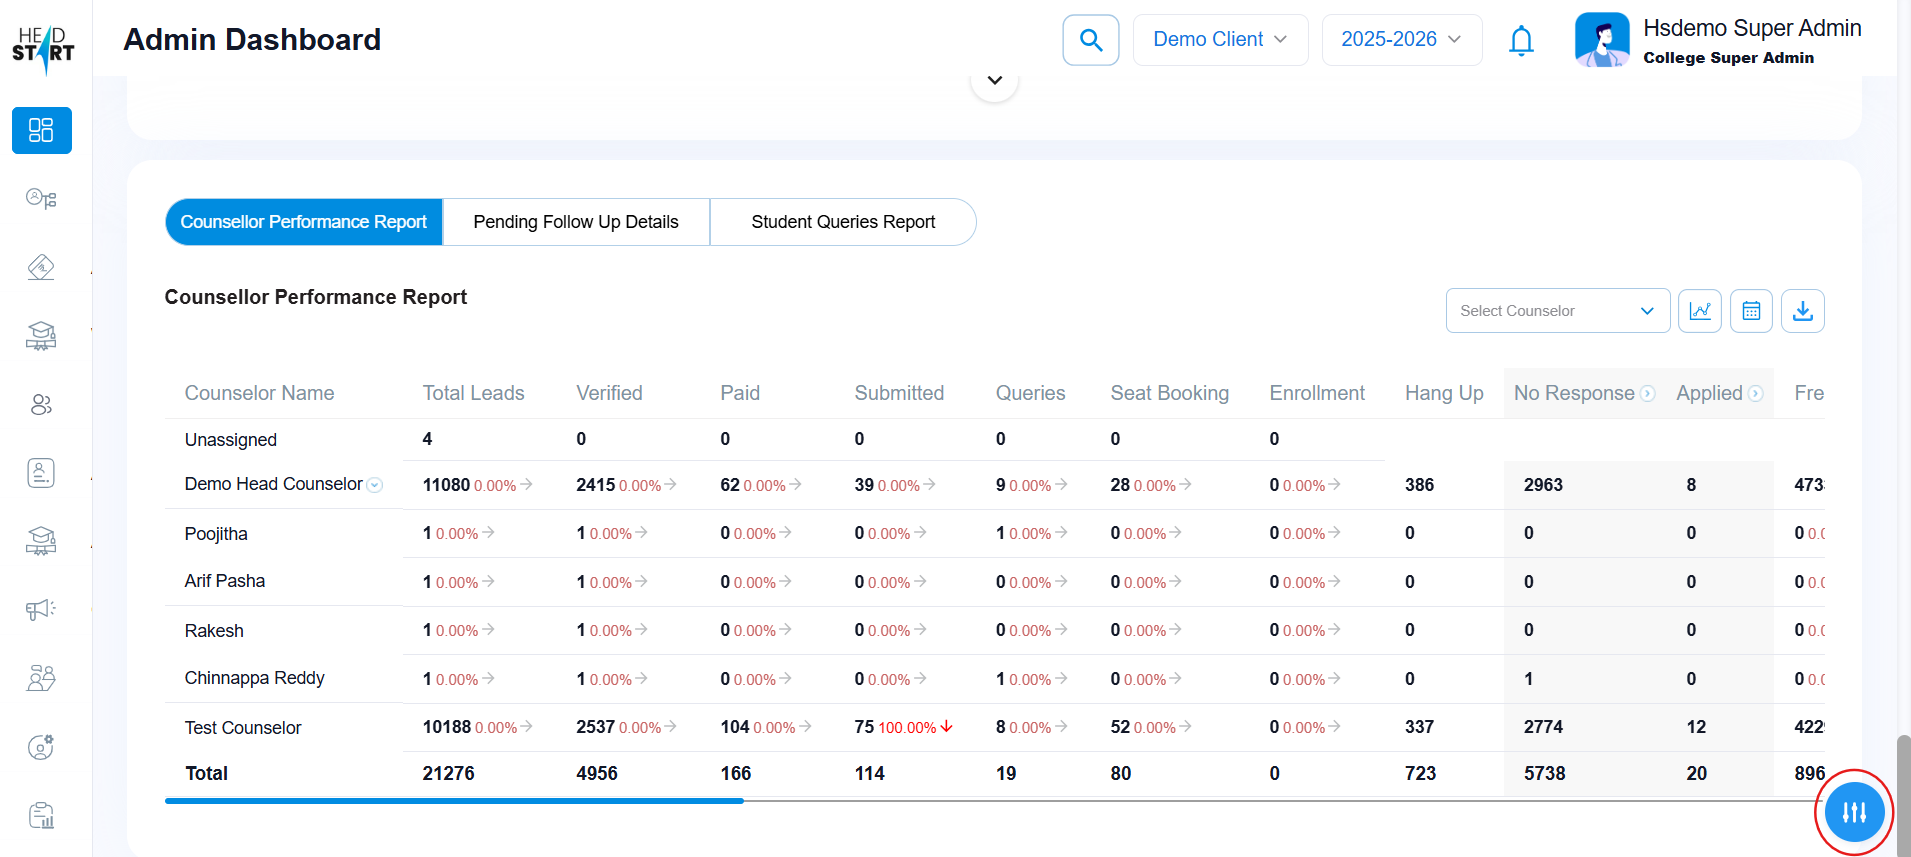Screen dimensions: 1911x857
Task: Download the counsellor performance report
Action: (x=1802, y=311)
